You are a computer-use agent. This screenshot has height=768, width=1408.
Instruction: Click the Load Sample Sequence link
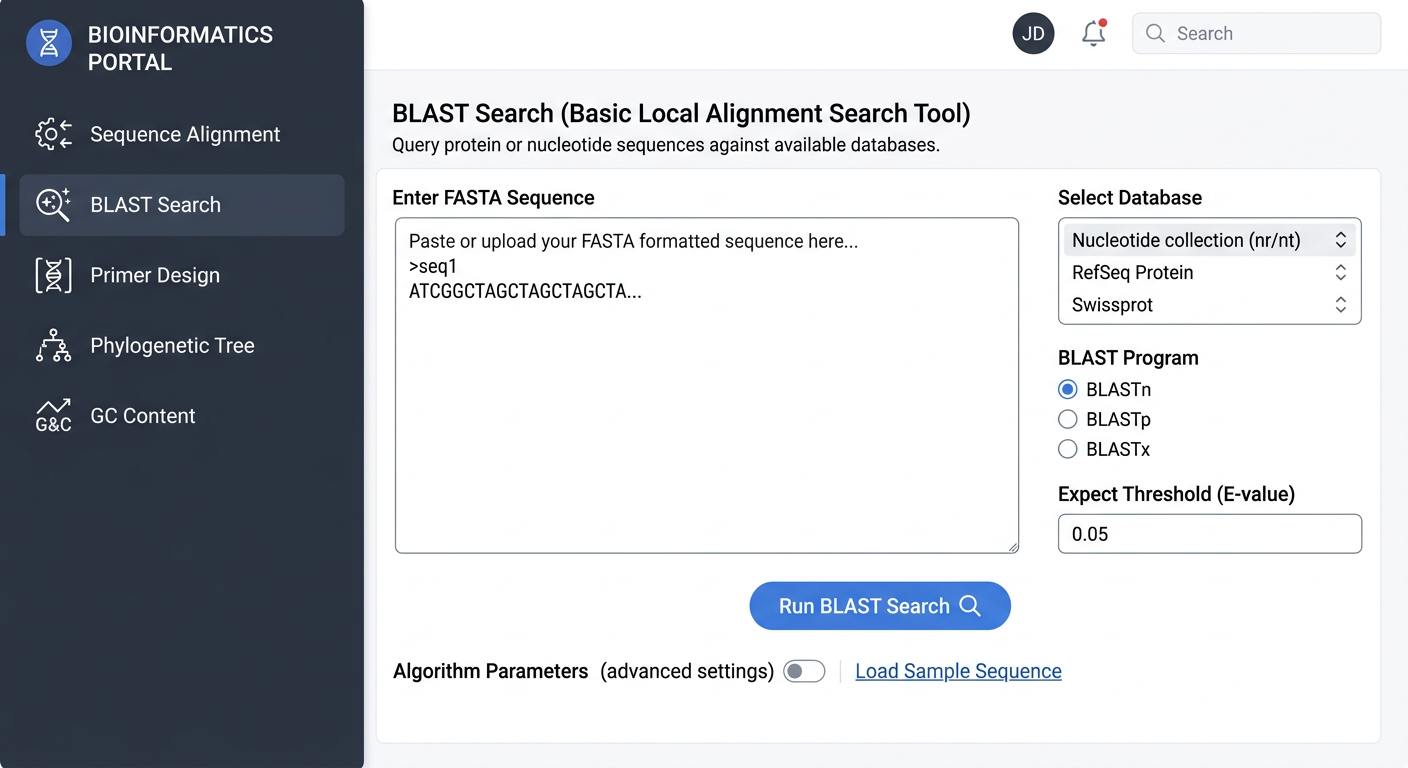point(958,671)
